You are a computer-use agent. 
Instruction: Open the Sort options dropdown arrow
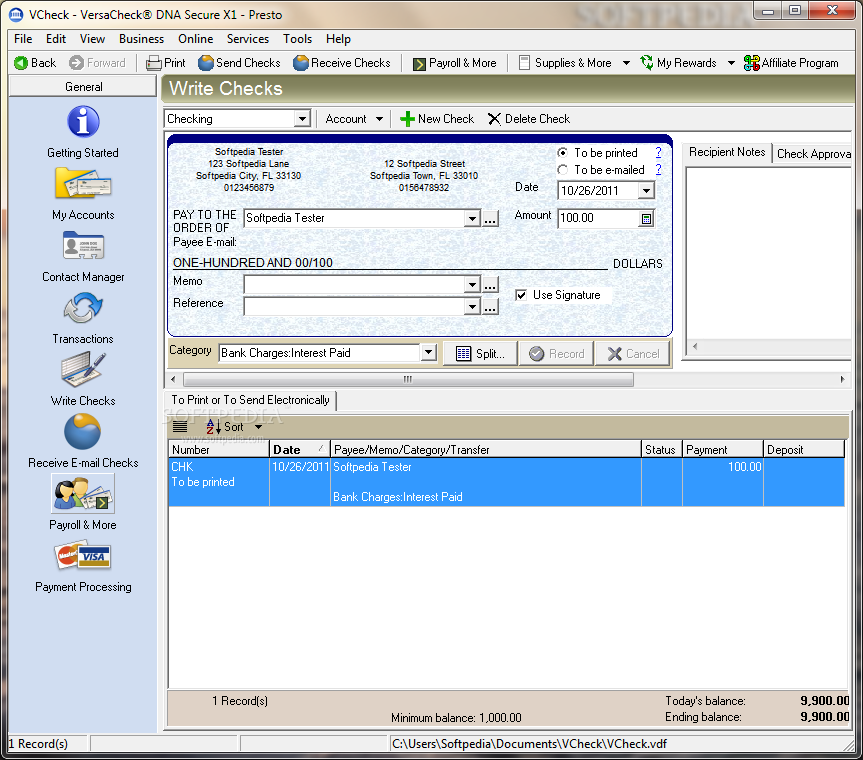coord(258,427)
